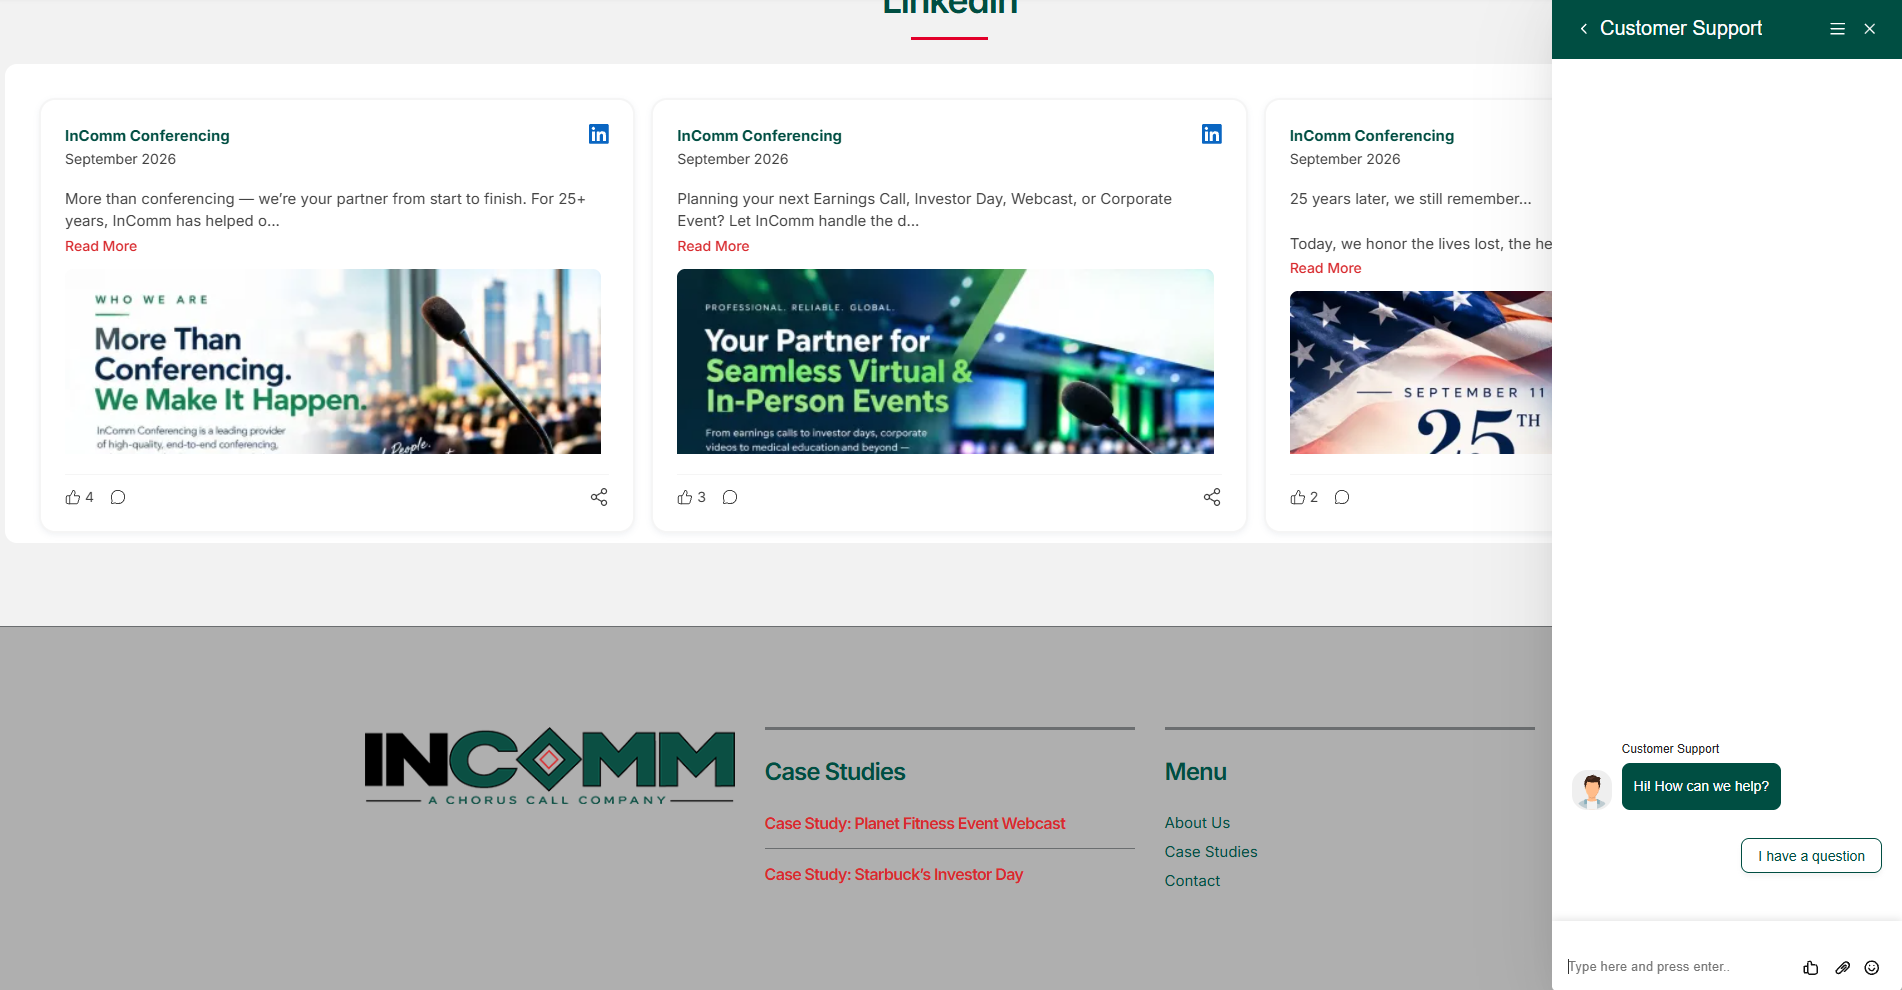Click InComm Conferencing name on first post
This screenshot has width=1902, height=990.
[x=147, y=135]
